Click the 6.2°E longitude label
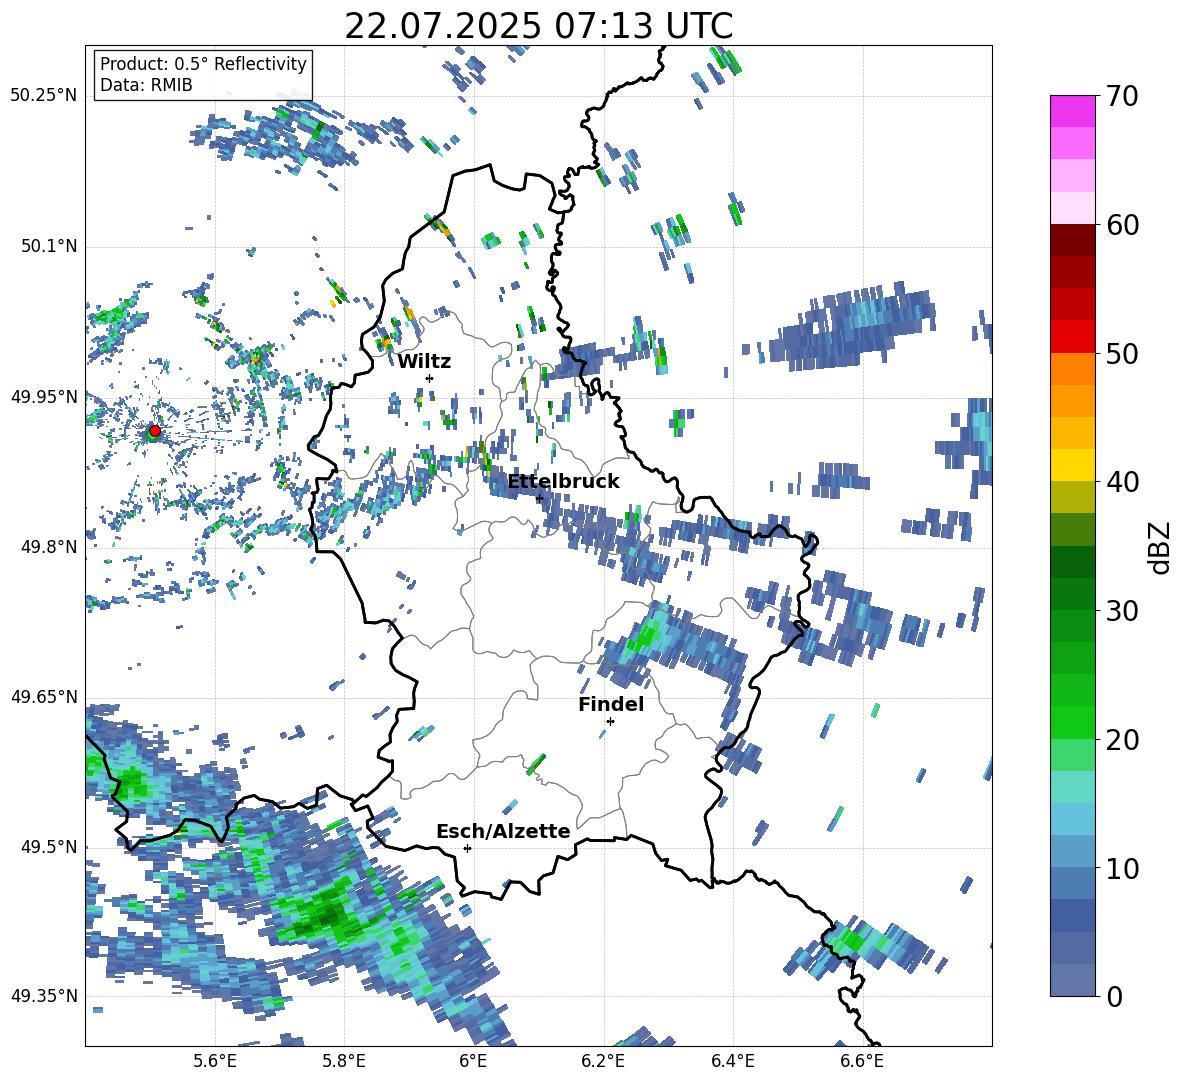 603,1062
